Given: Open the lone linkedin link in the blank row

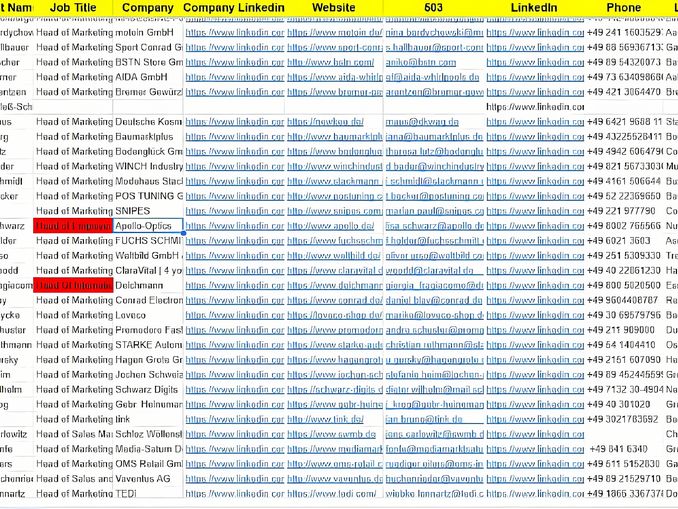Looking at the screenshot, I should pos(535,107).
